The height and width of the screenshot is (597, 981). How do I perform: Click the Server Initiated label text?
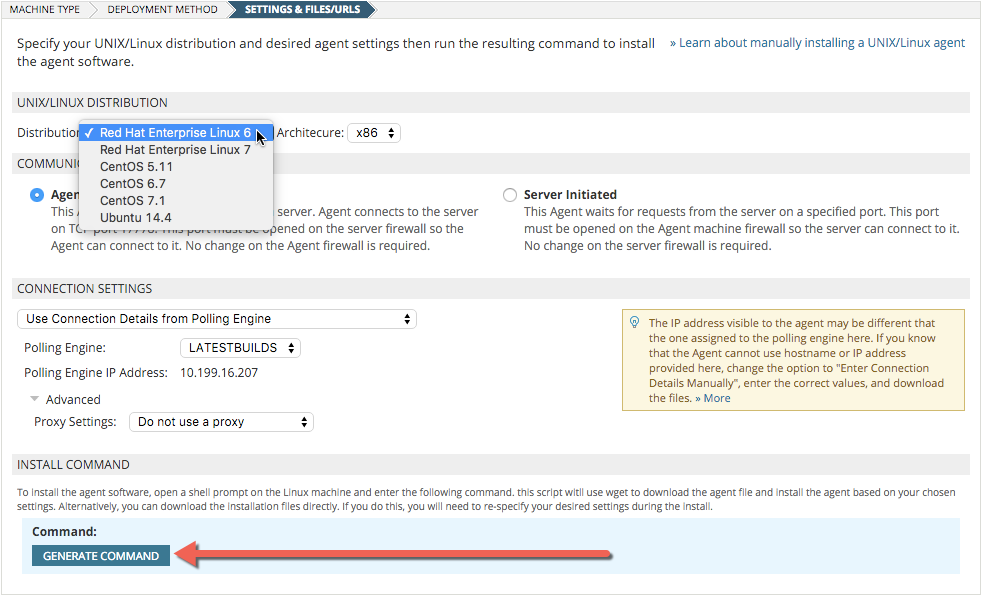[x=570, y=195]
